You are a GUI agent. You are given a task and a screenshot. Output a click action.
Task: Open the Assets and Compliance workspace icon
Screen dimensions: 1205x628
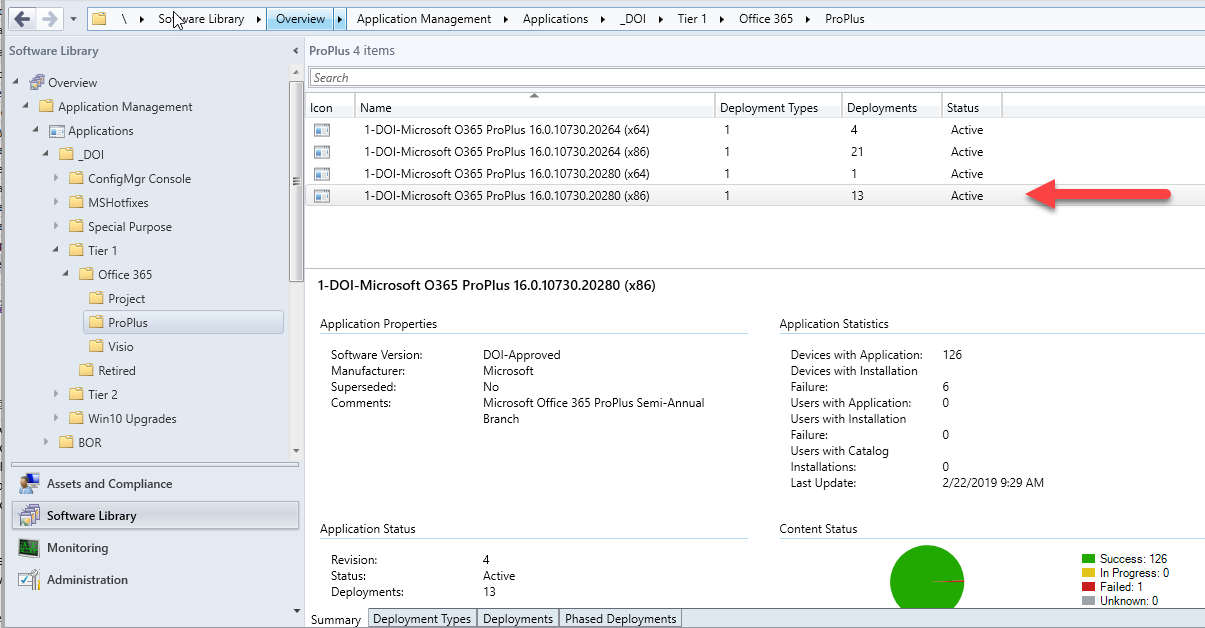tap(29, 484)
